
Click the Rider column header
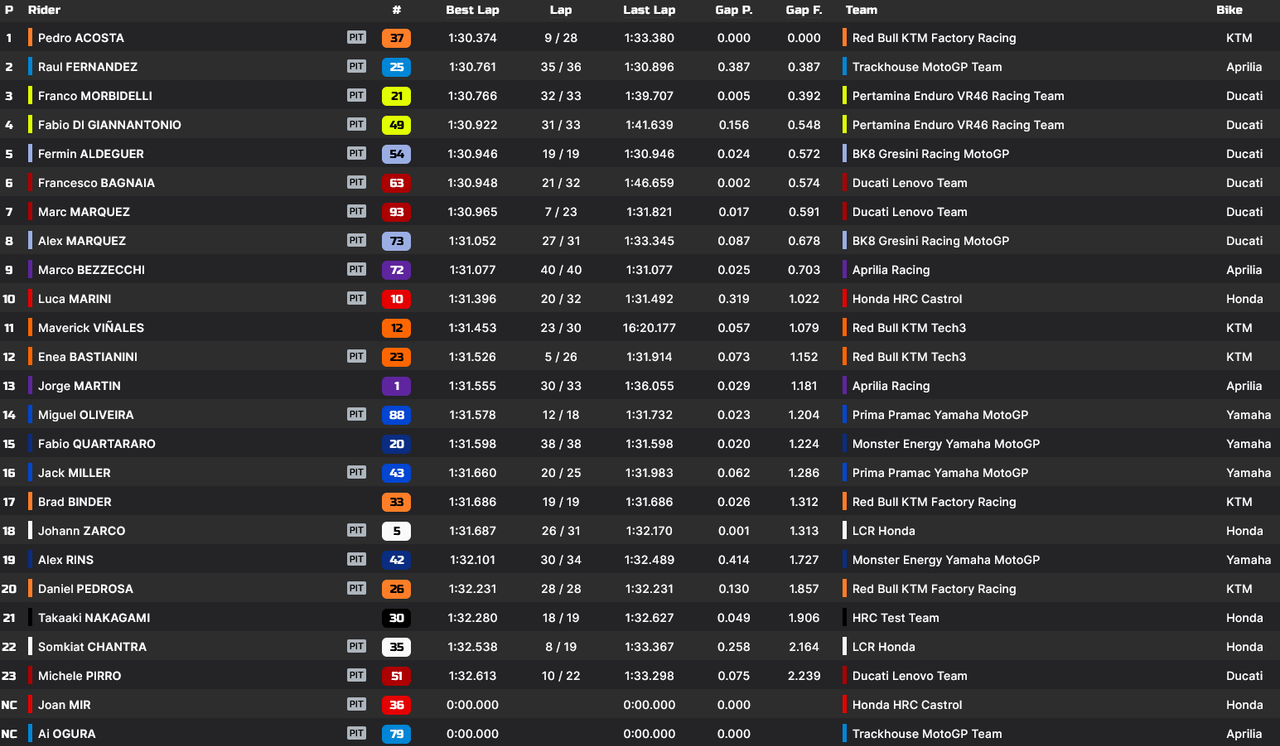tap(44, 10)
